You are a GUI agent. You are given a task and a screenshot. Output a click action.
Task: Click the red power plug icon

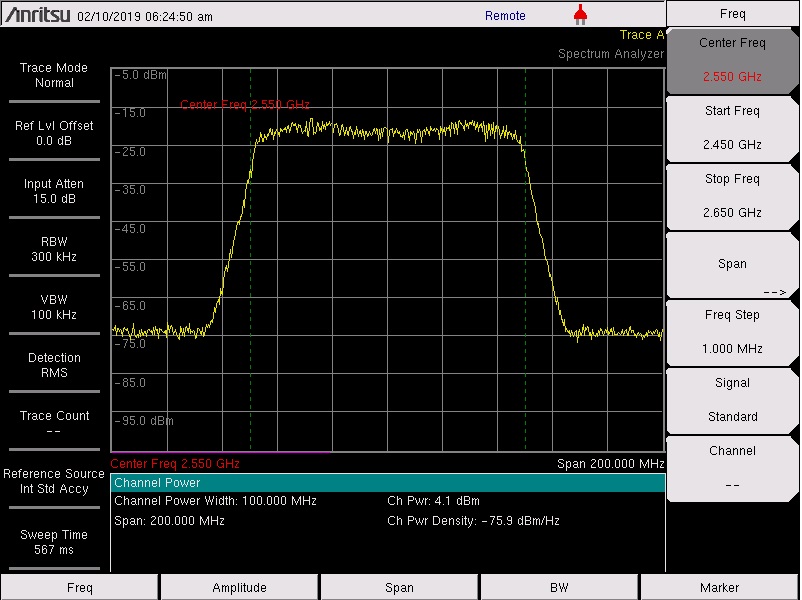coord(580,15)
